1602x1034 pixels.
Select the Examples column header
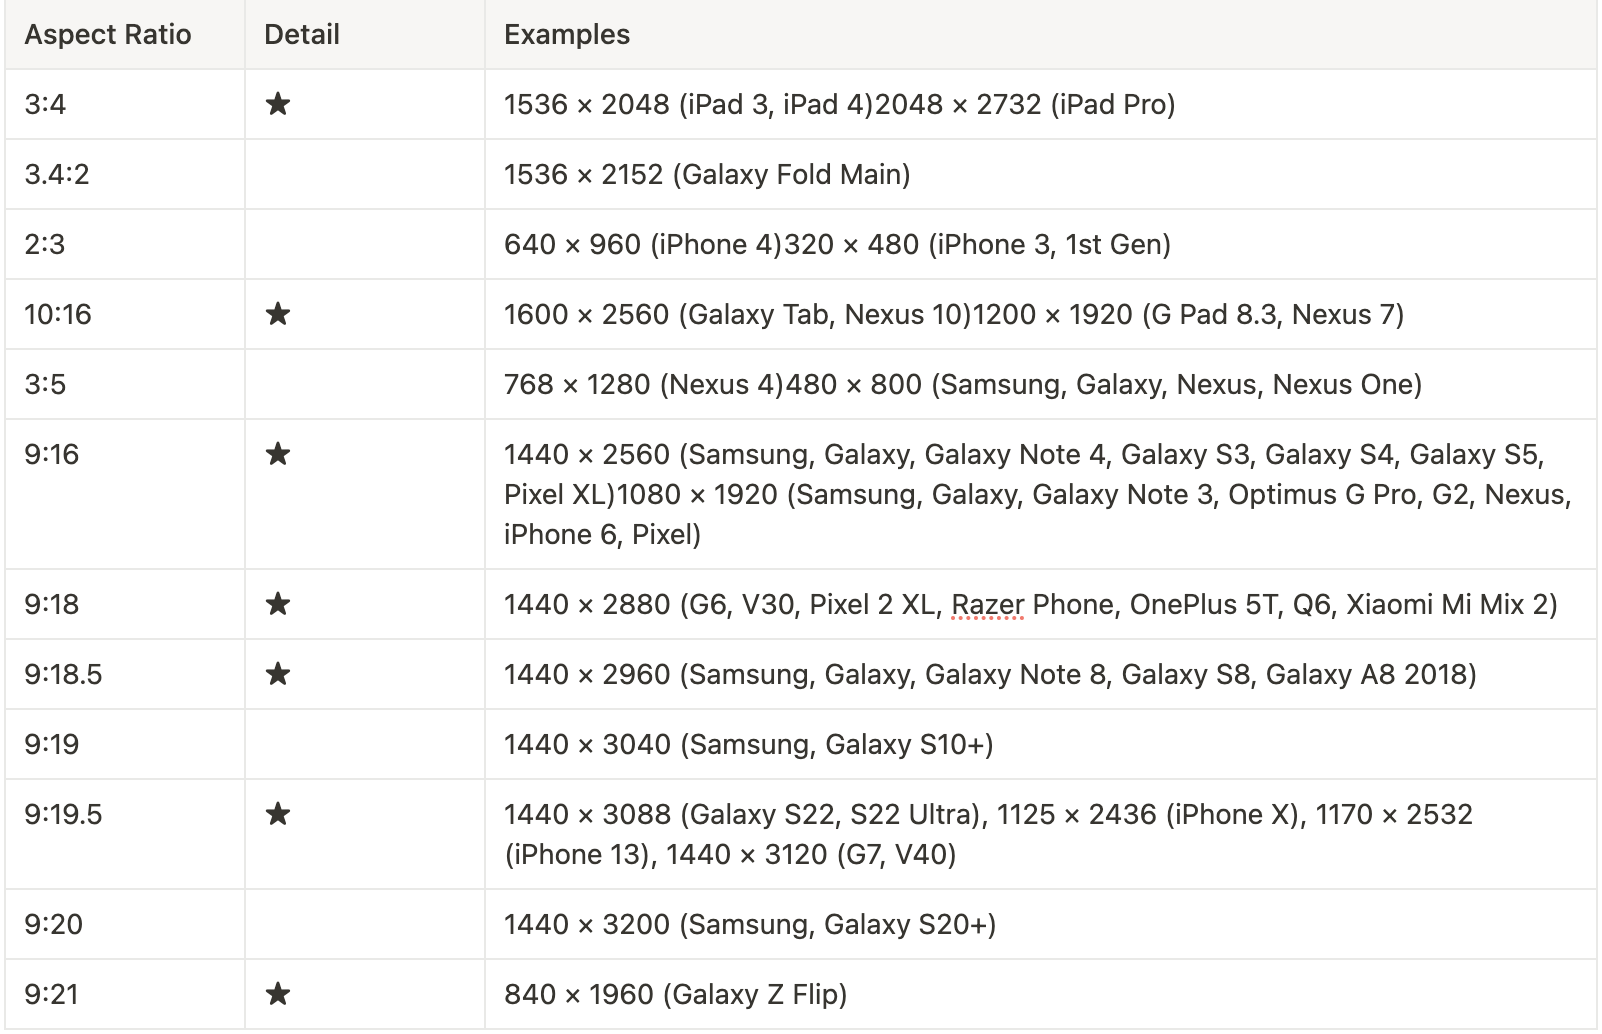tap(1041, 34)
